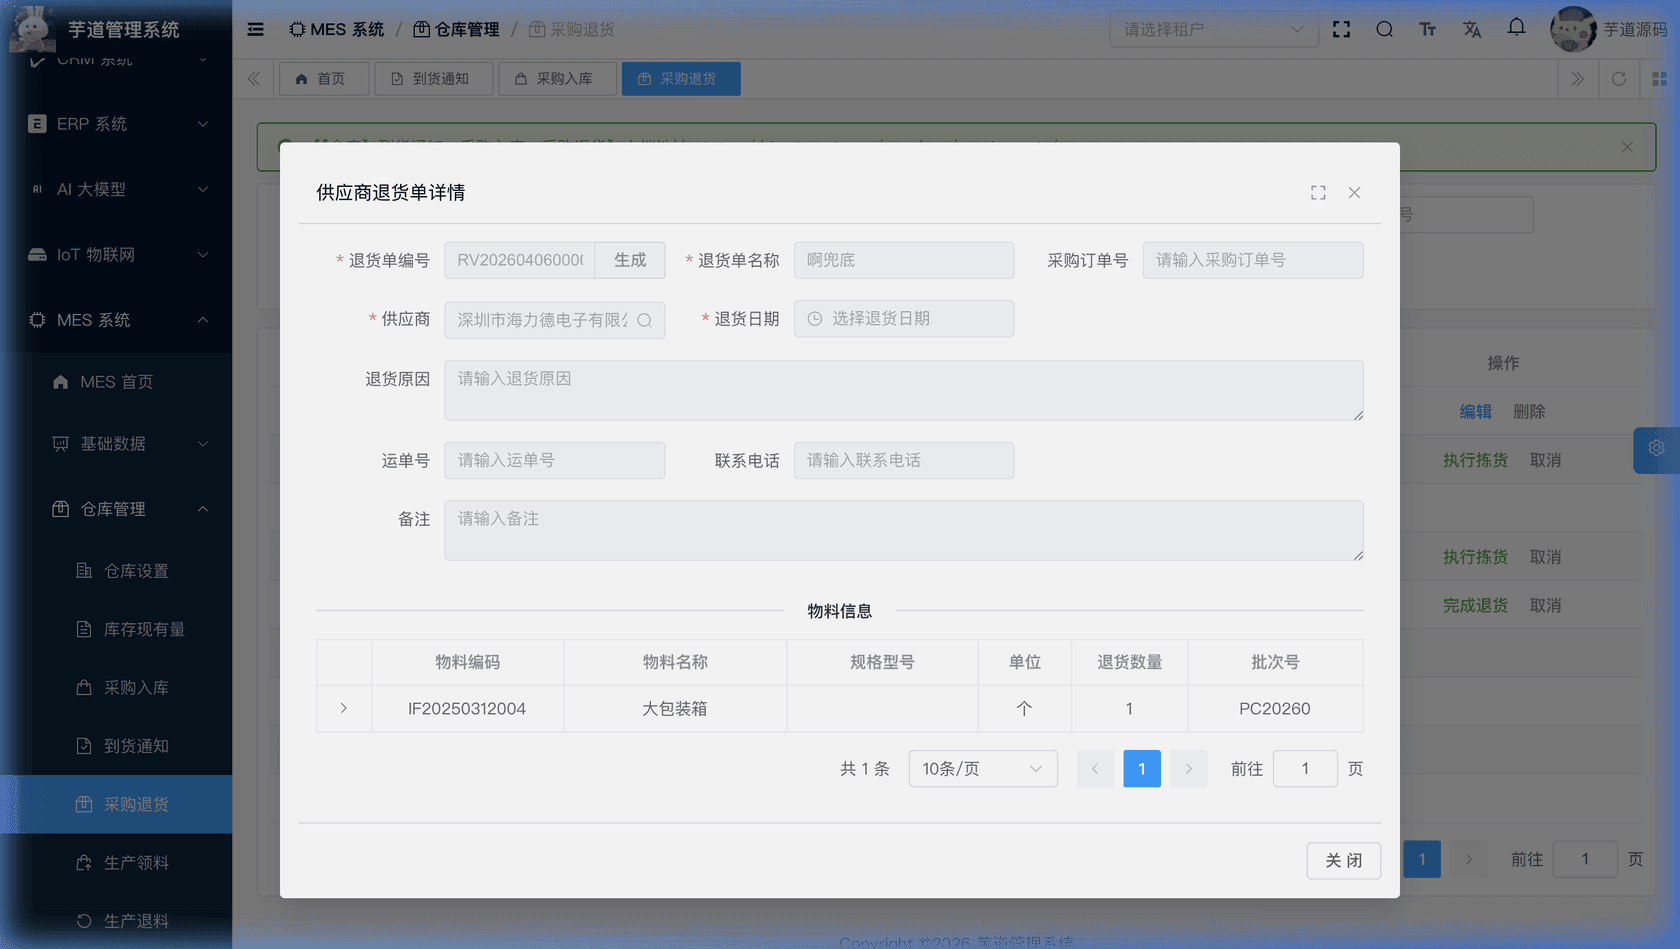Image resolution: width=1680 pixels, height=949 pixels.
Task: Click the 生成 button to generate order number
Action: tap(630, 260)
